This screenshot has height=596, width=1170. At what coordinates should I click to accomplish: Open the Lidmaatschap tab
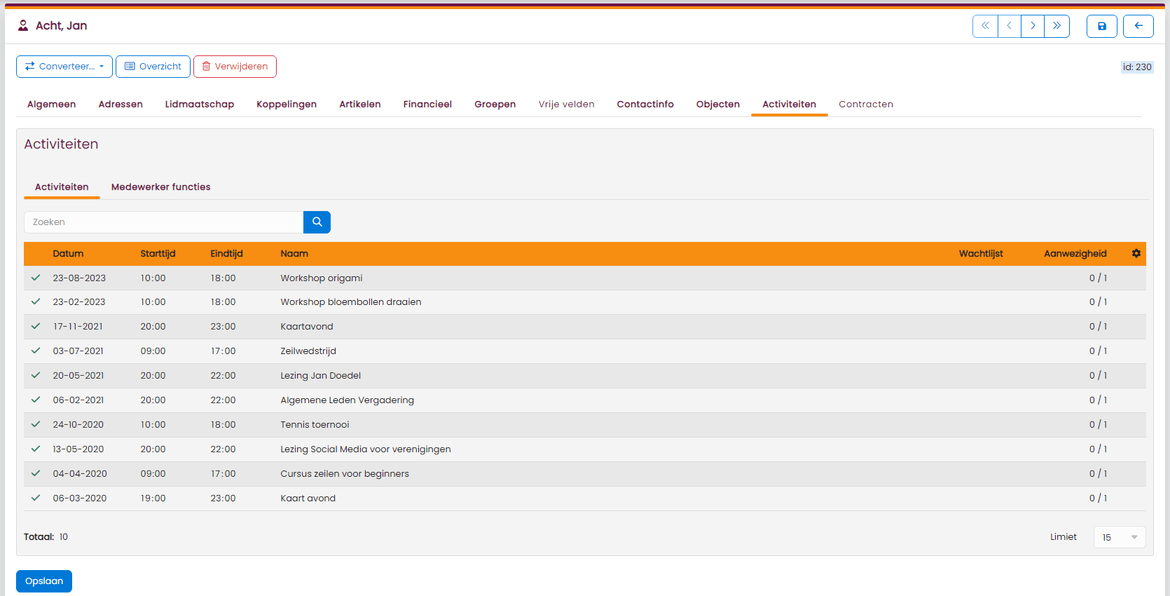[199, 104]
